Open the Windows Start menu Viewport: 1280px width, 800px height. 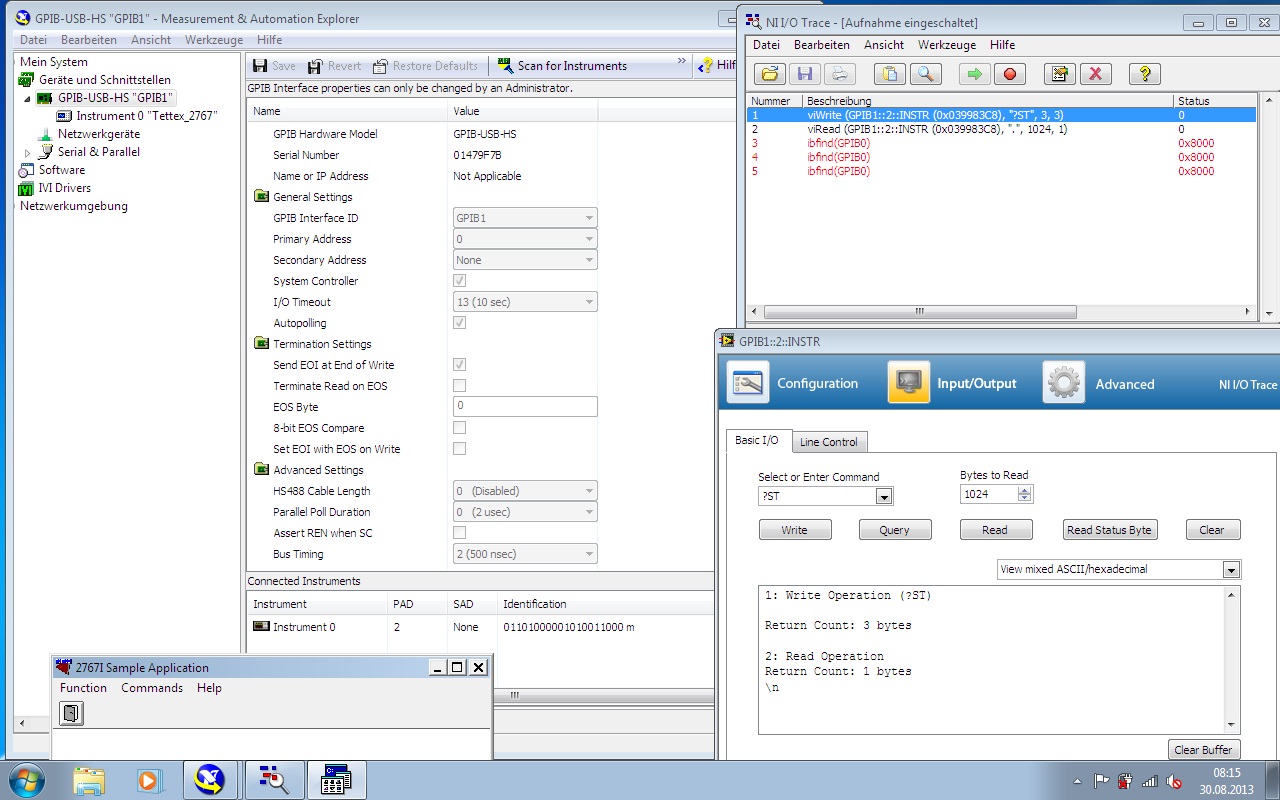pos(26,780)
